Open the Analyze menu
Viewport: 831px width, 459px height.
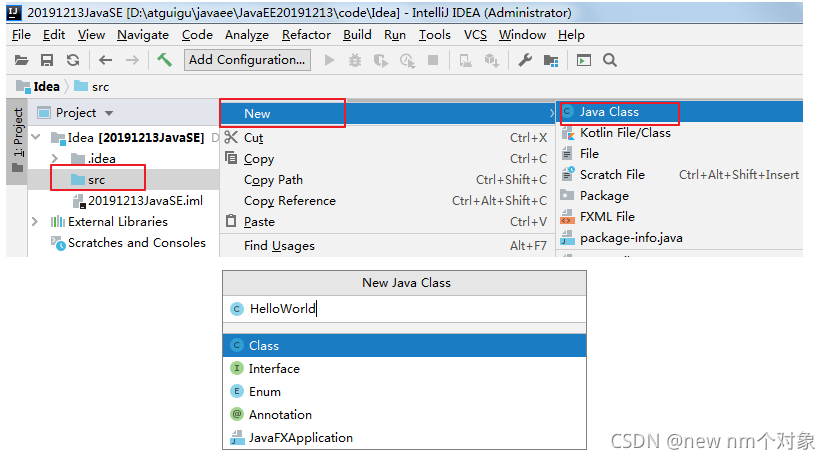(x=246, y=35)
